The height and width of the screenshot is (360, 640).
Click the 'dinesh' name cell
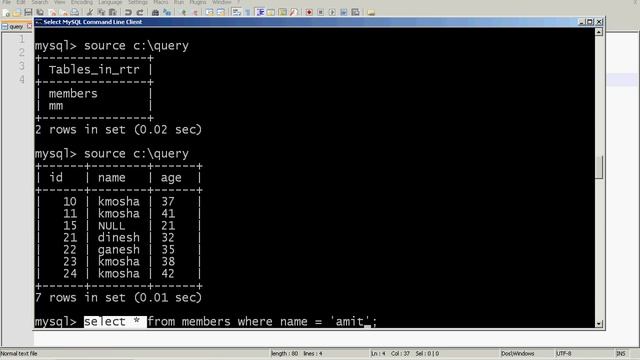[118, 238]
